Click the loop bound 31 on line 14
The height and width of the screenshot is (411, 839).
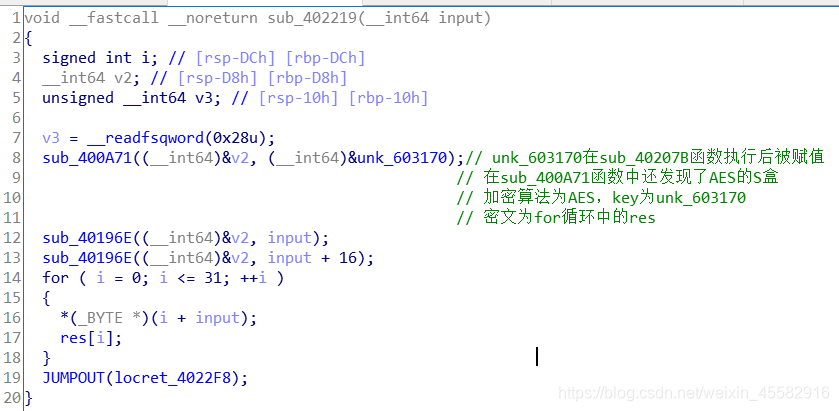click(212, 278)
